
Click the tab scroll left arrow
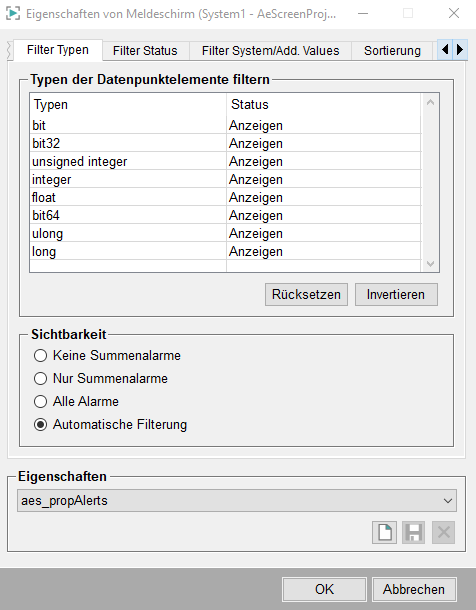click(445, 49)
